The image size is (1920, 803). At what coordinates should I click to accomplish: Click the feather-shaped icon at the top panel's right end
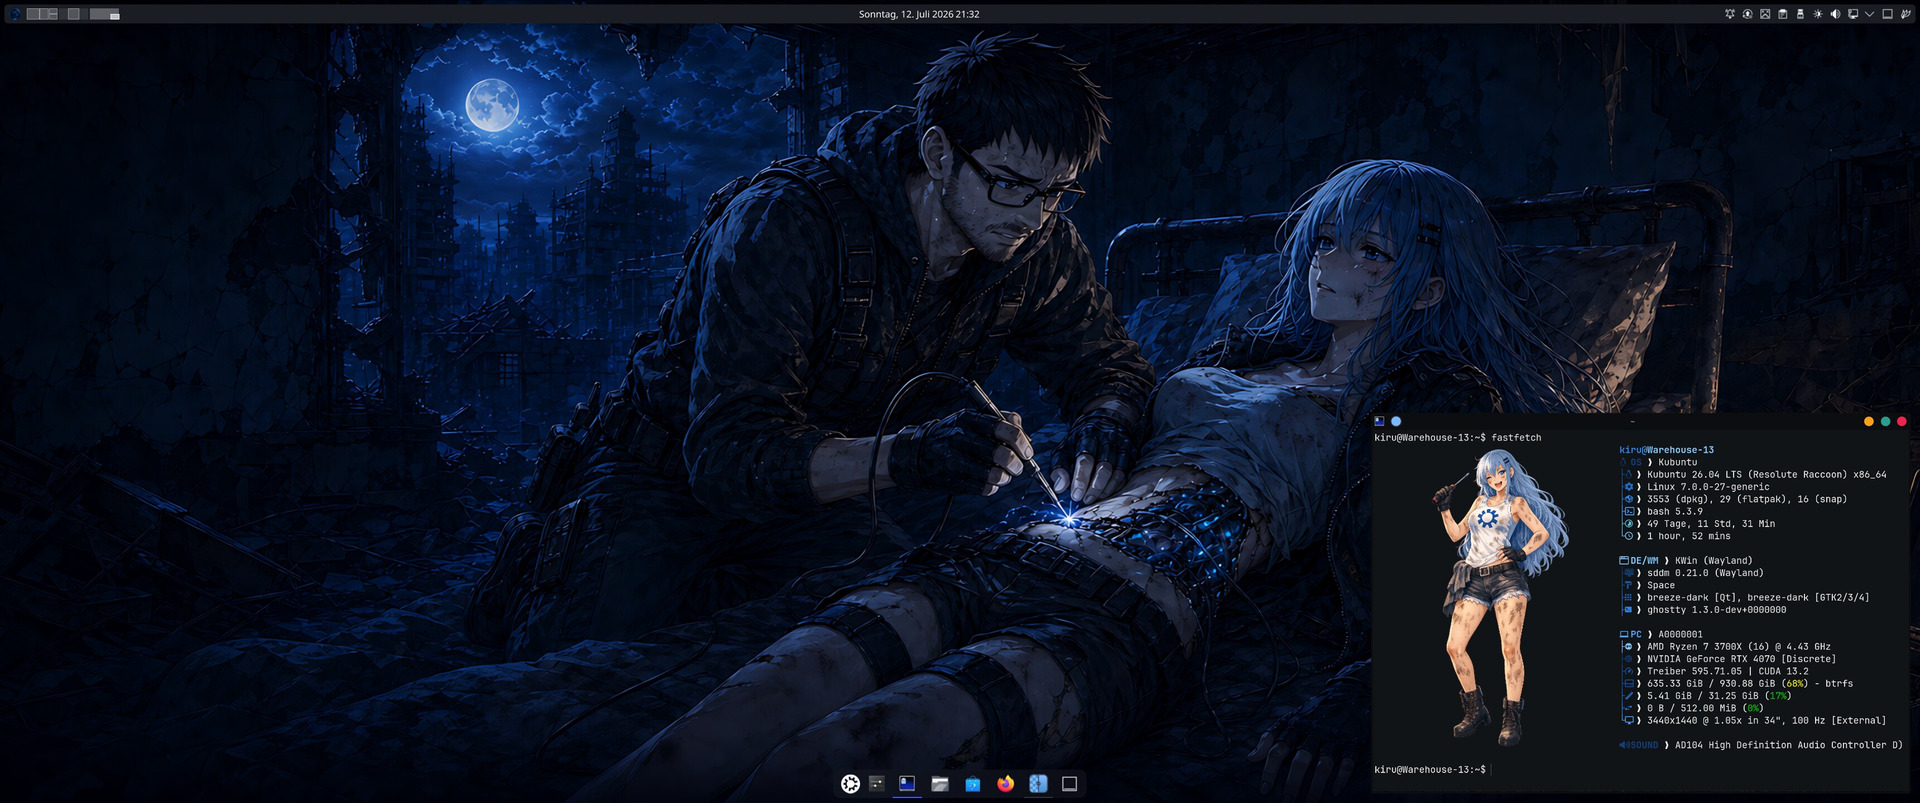click(1906, 14)
